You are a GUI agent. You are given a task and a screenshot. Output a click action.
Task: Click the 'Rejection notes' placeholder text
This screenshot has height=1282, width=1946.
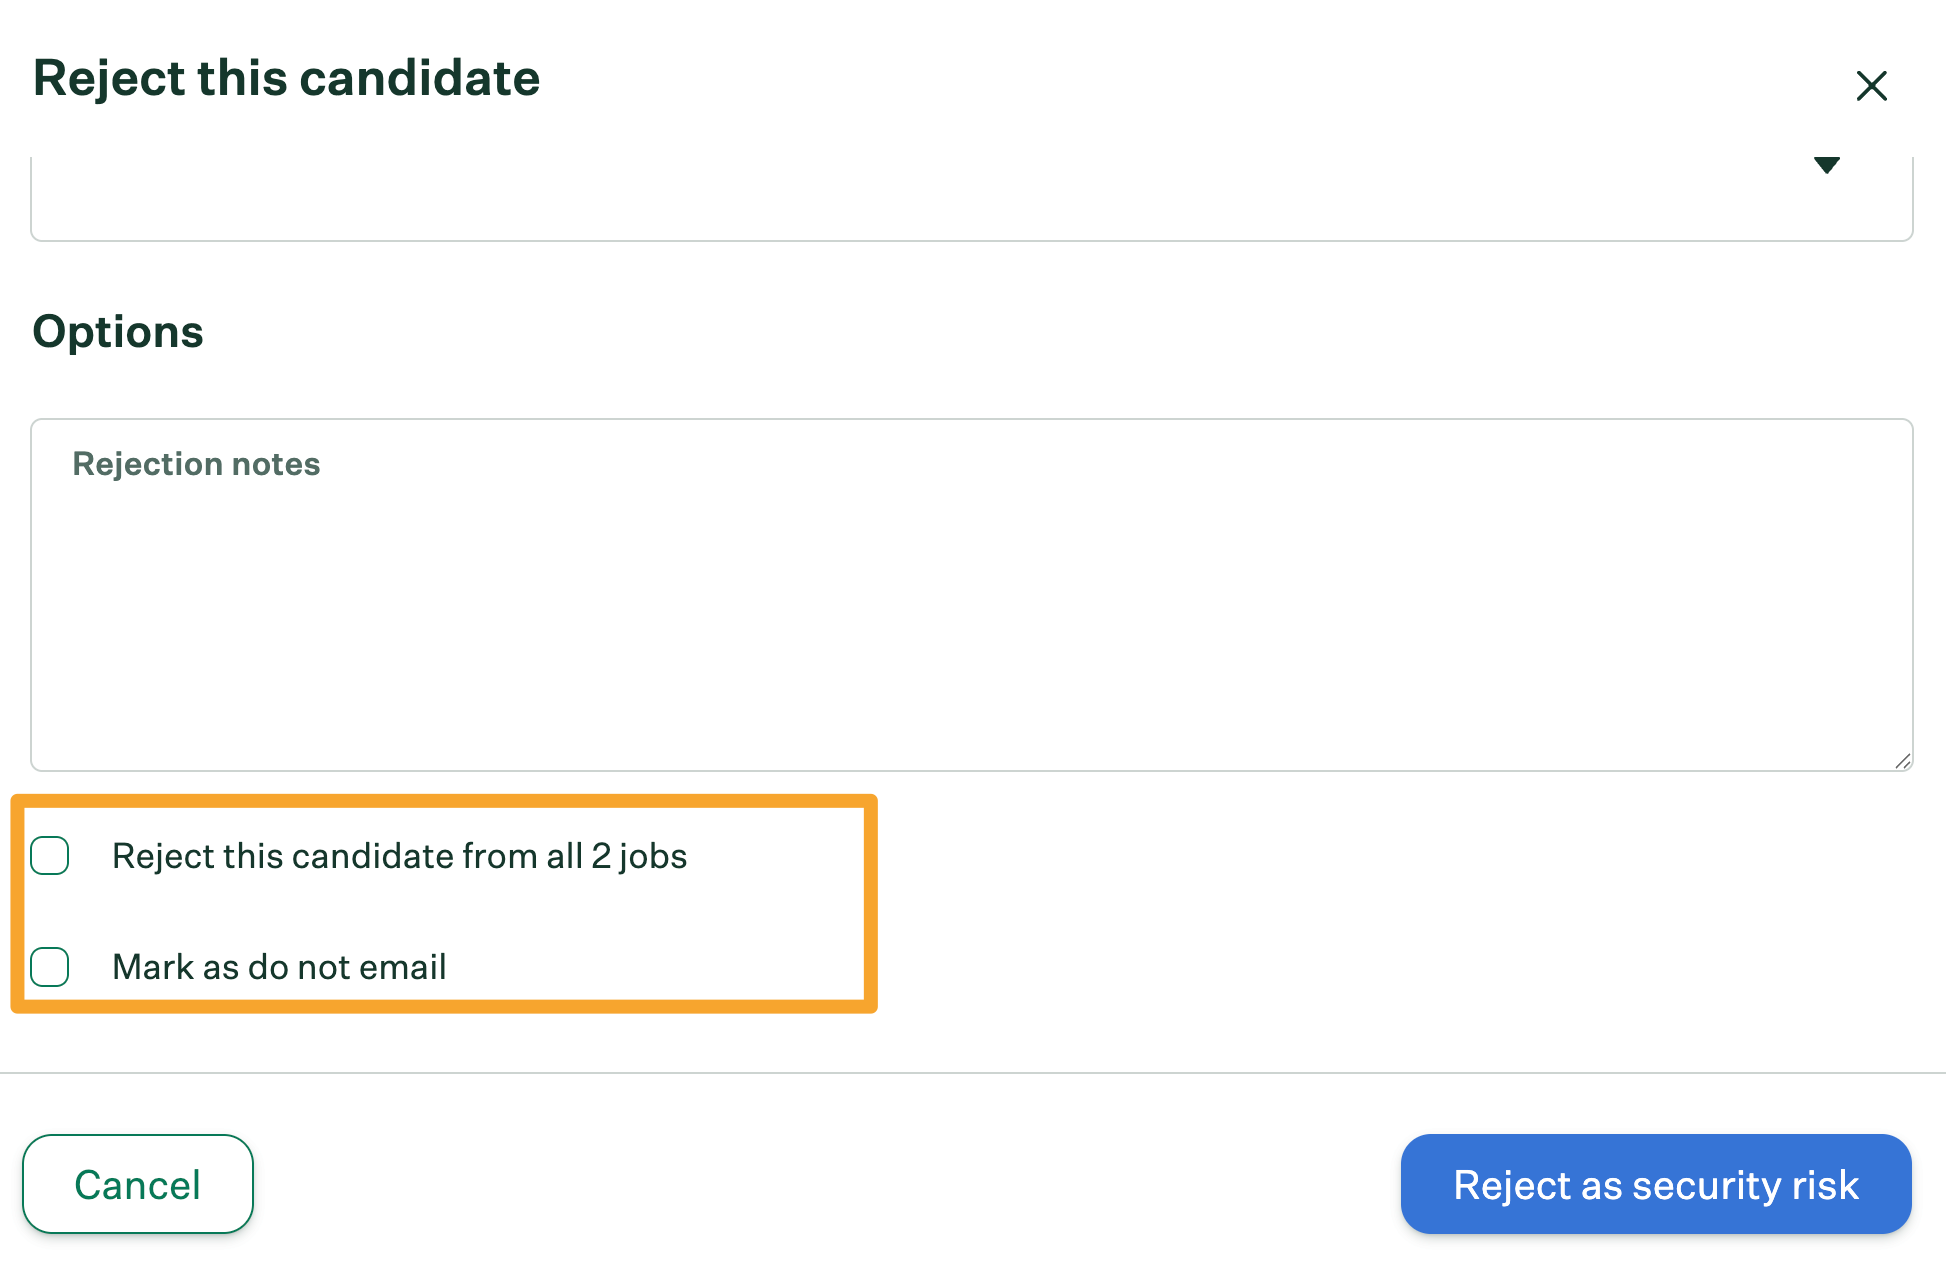click(x=196, y=464)
